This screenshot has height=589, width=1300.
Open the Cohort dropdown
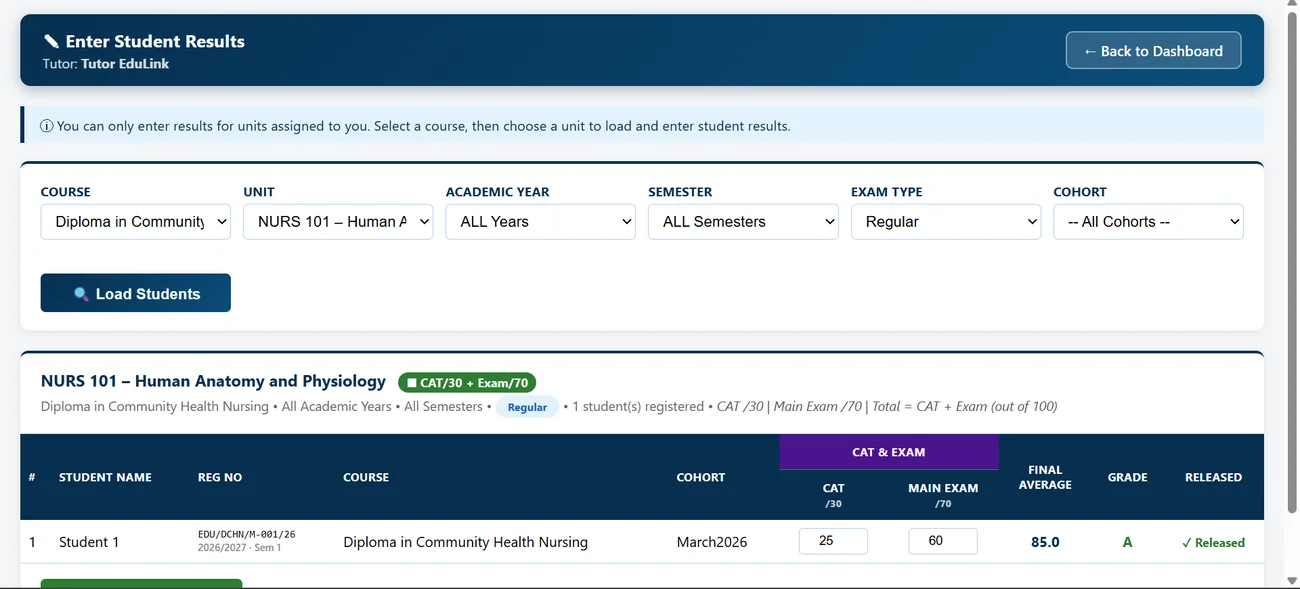(1148, 222)
